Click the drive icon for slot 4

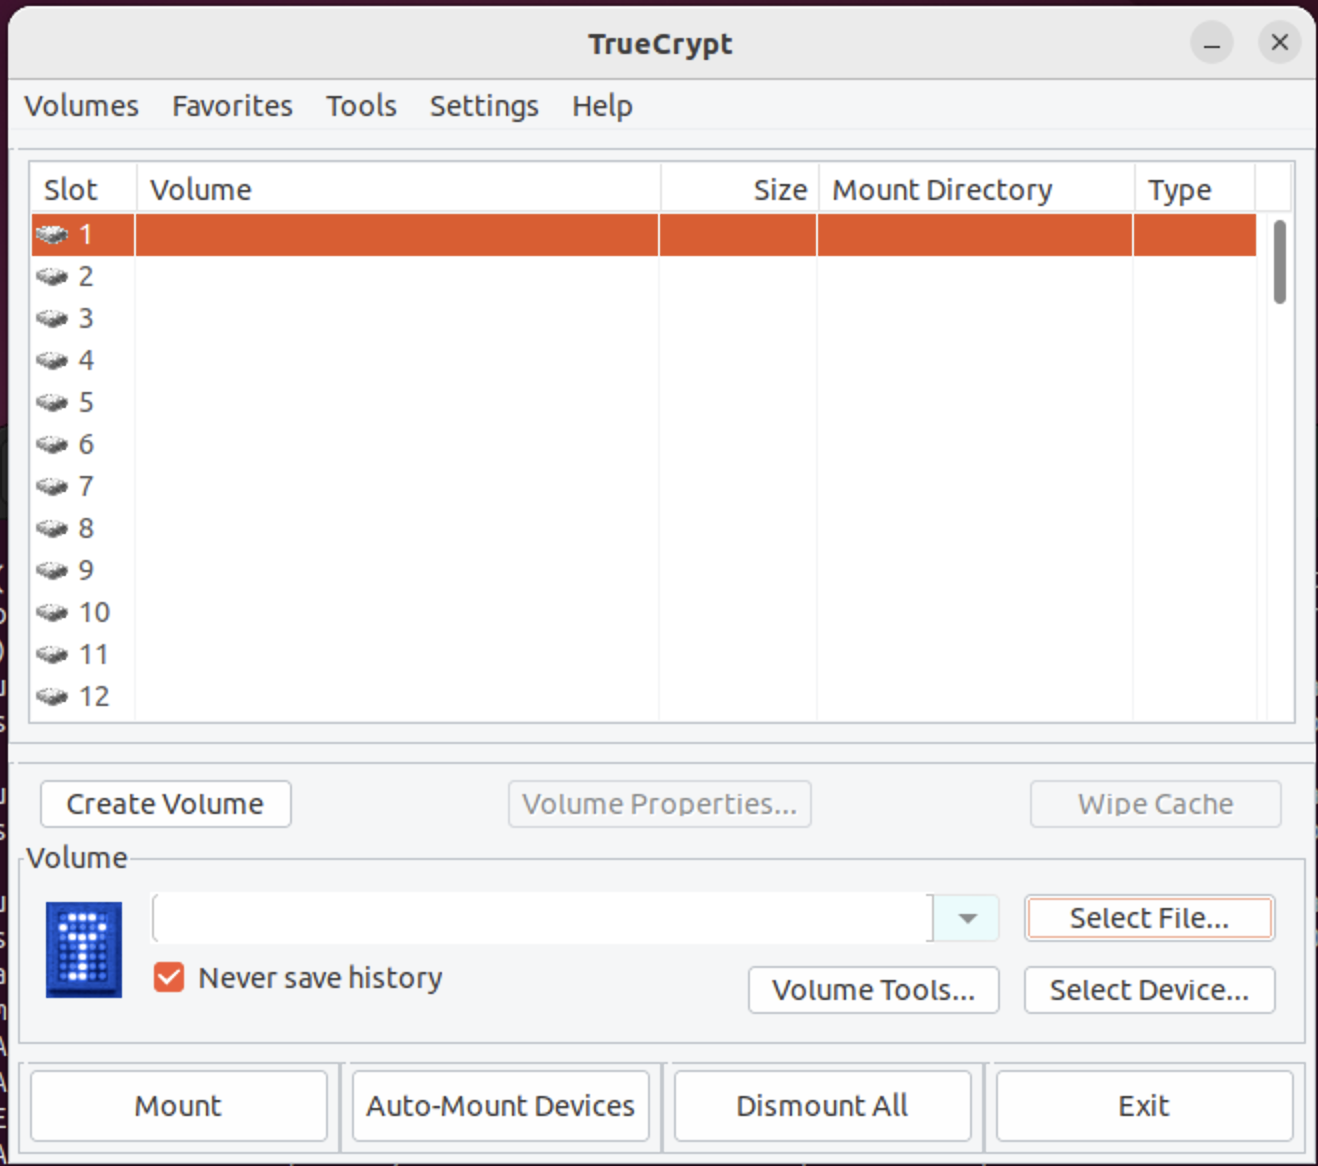pyautogui.click(x=51, y=361)
